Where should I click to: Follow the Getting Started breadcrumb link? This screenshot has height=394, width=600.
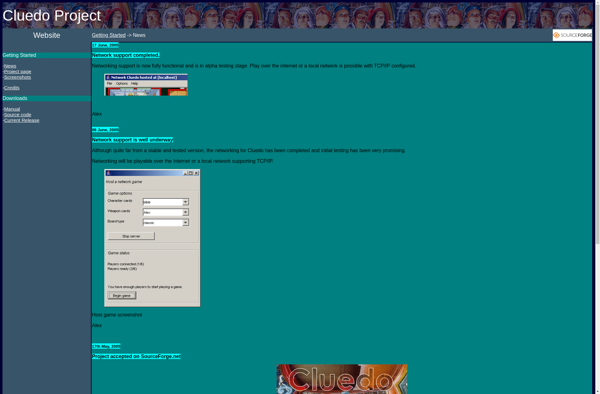(109, 35)
